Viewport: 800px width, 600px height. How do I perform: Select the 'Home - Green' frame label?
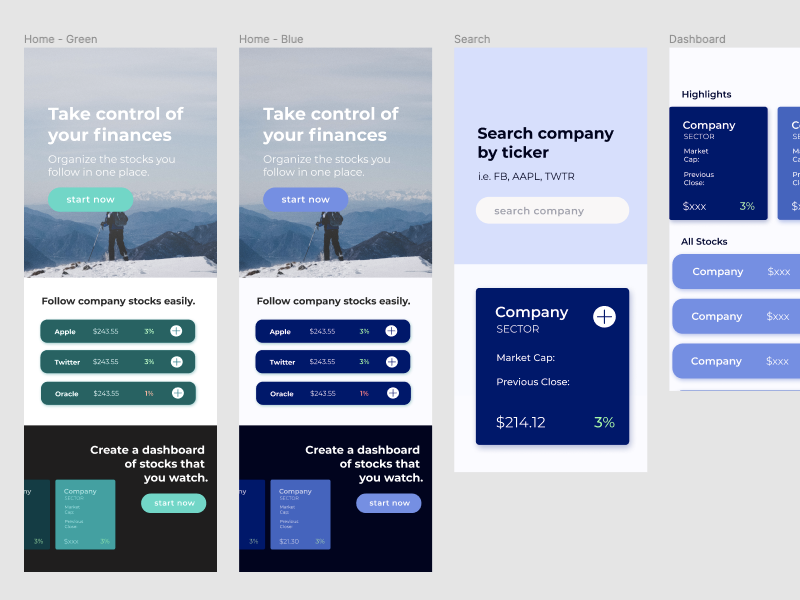pyautogui.click(x=61, y=39)
